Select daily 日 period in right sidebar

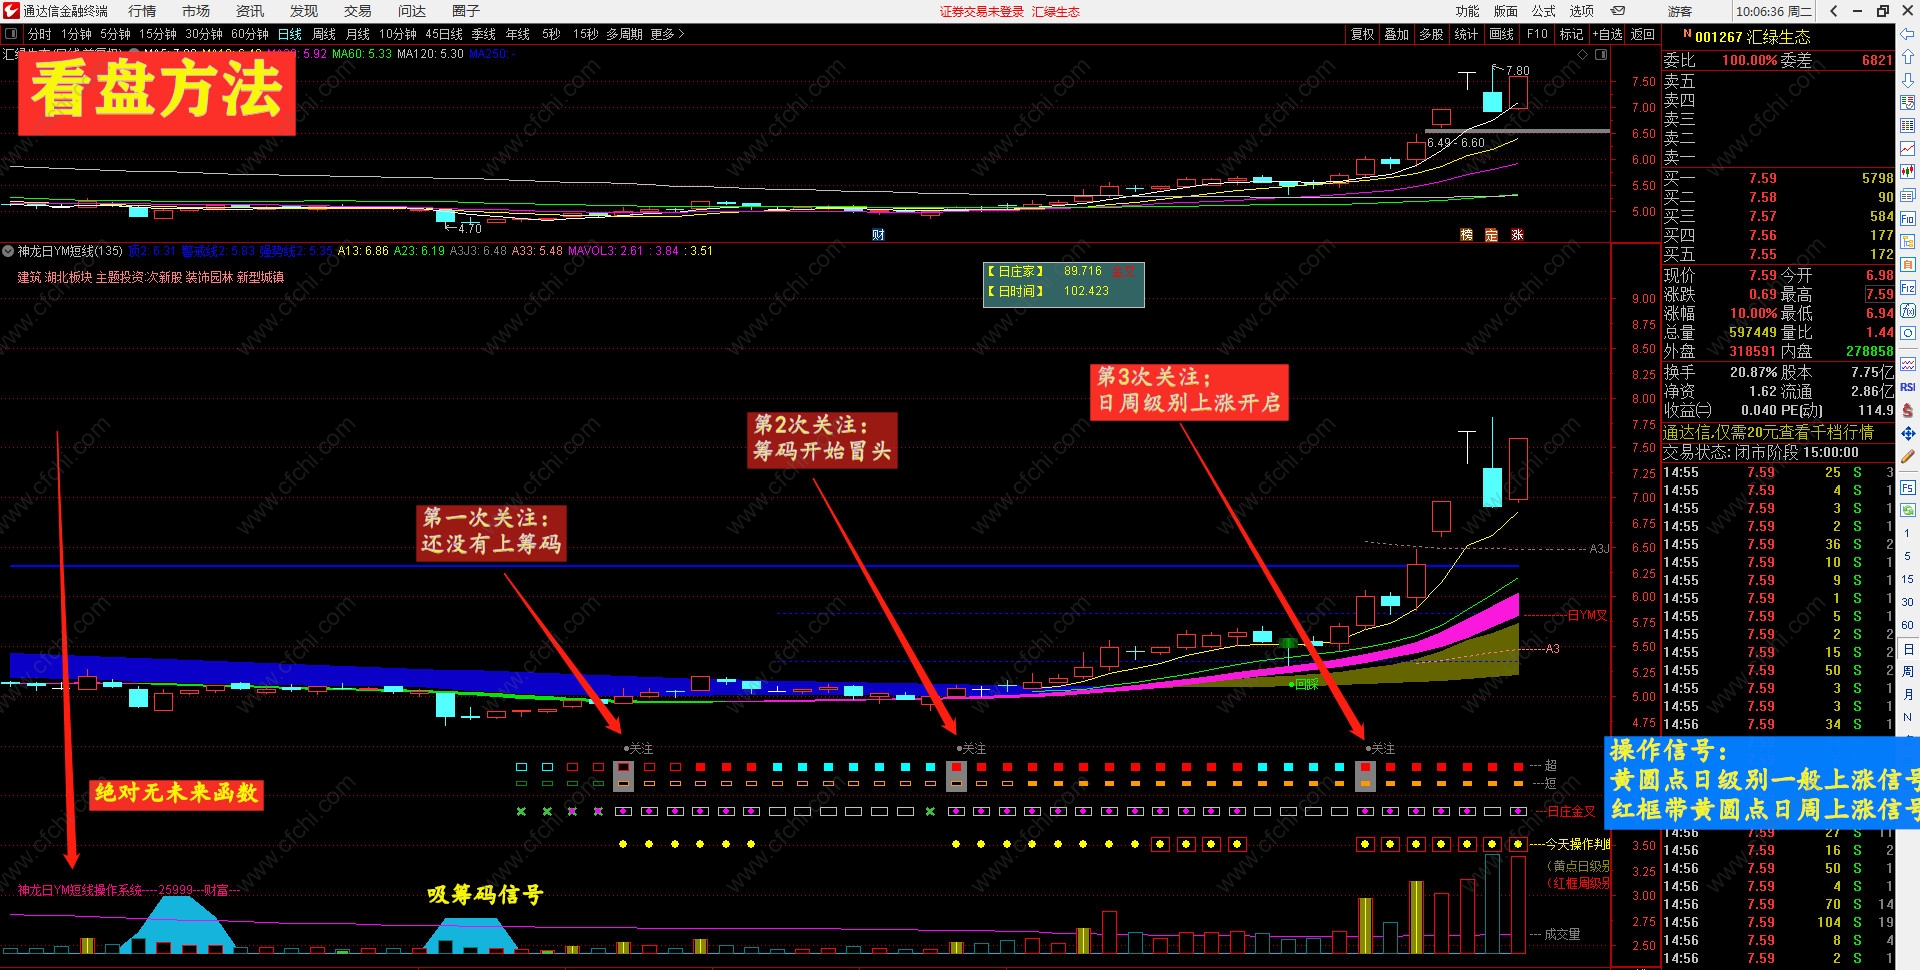1907,649
